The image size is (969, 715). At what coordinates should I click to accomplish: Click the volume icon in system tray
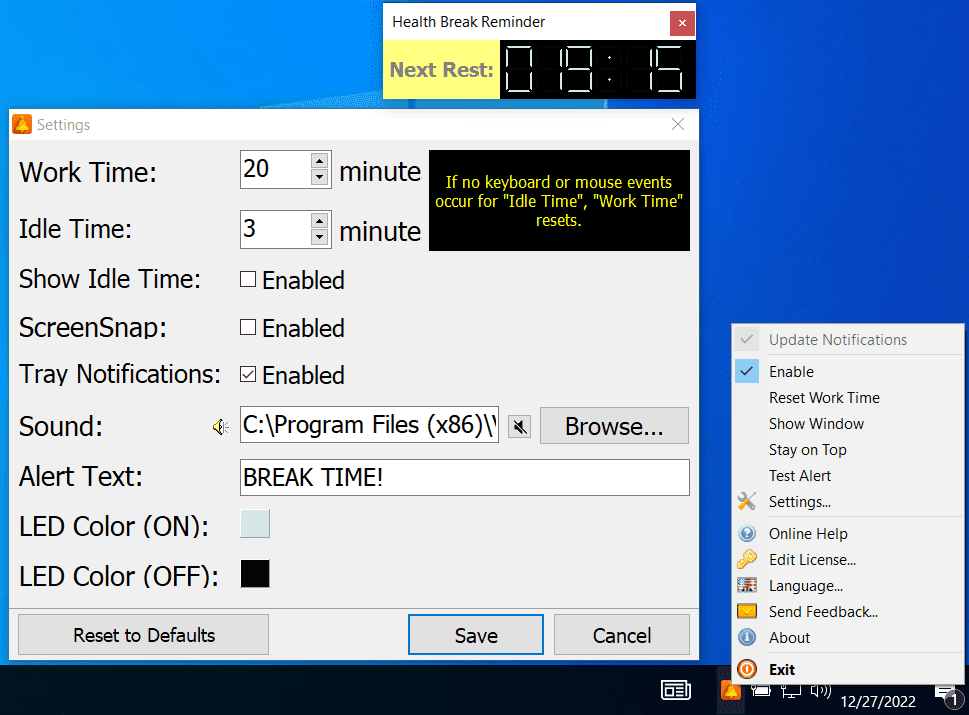tap(821, 691)
